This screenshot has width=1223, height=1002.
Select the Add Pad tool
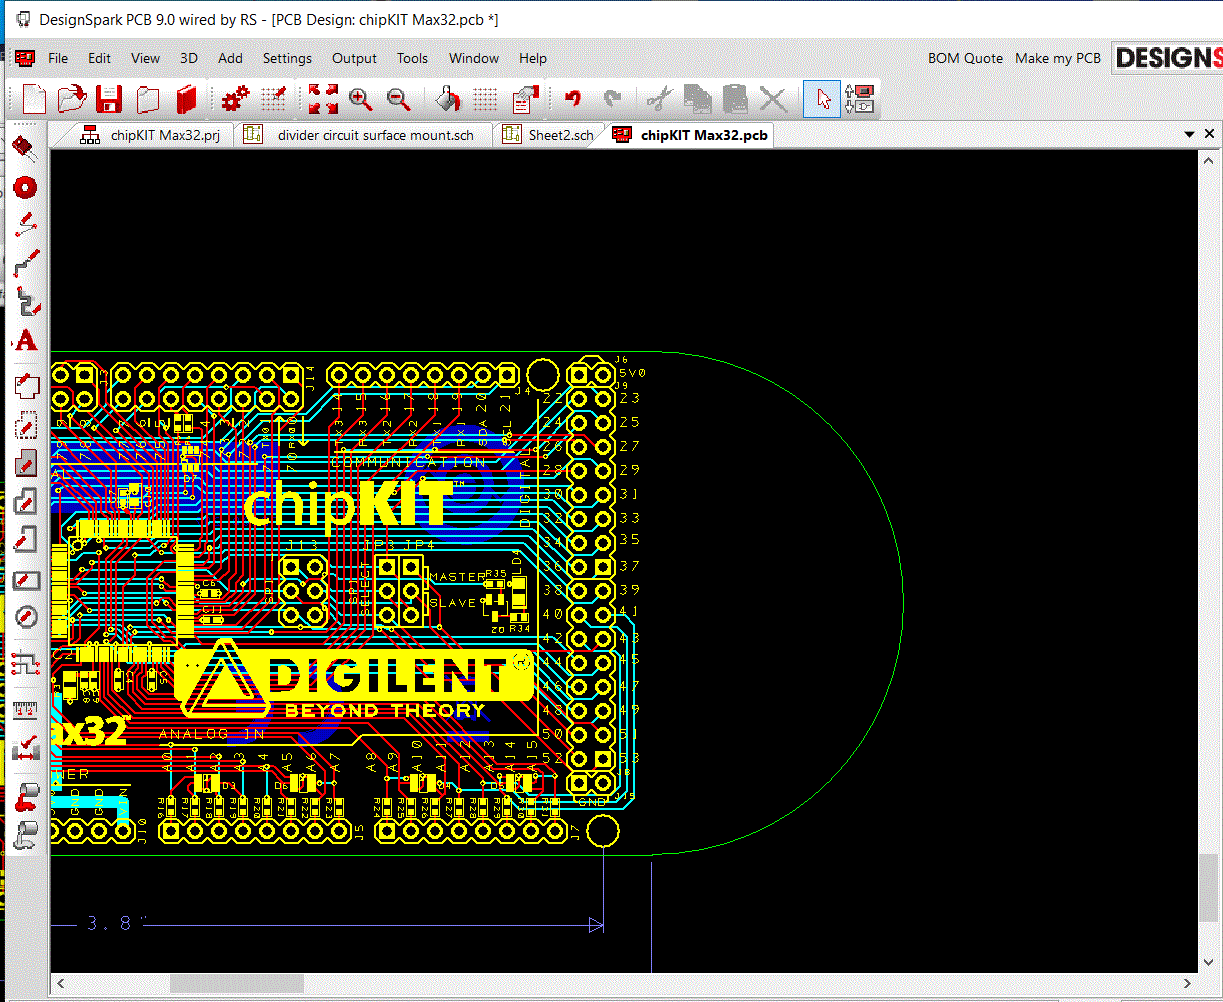pos(25,187)
